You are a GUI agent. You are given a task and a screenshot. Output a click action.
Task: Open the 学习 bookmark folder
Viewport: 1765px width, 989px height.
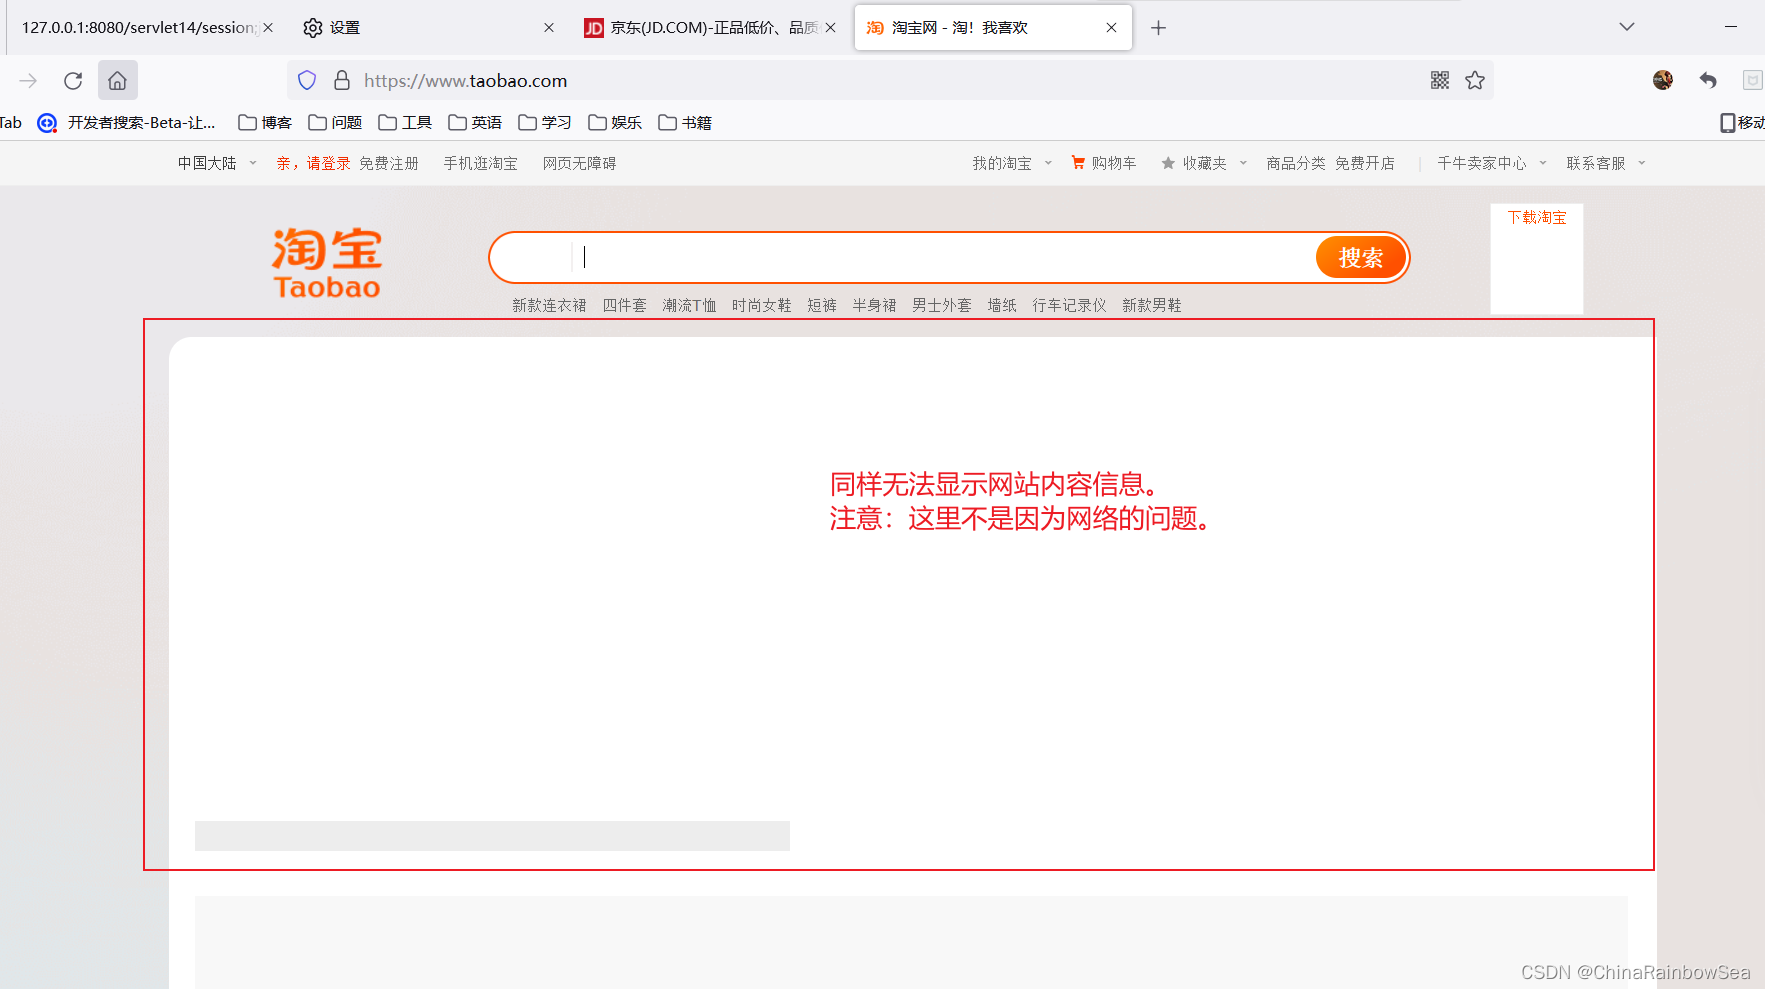pos(545,123)
